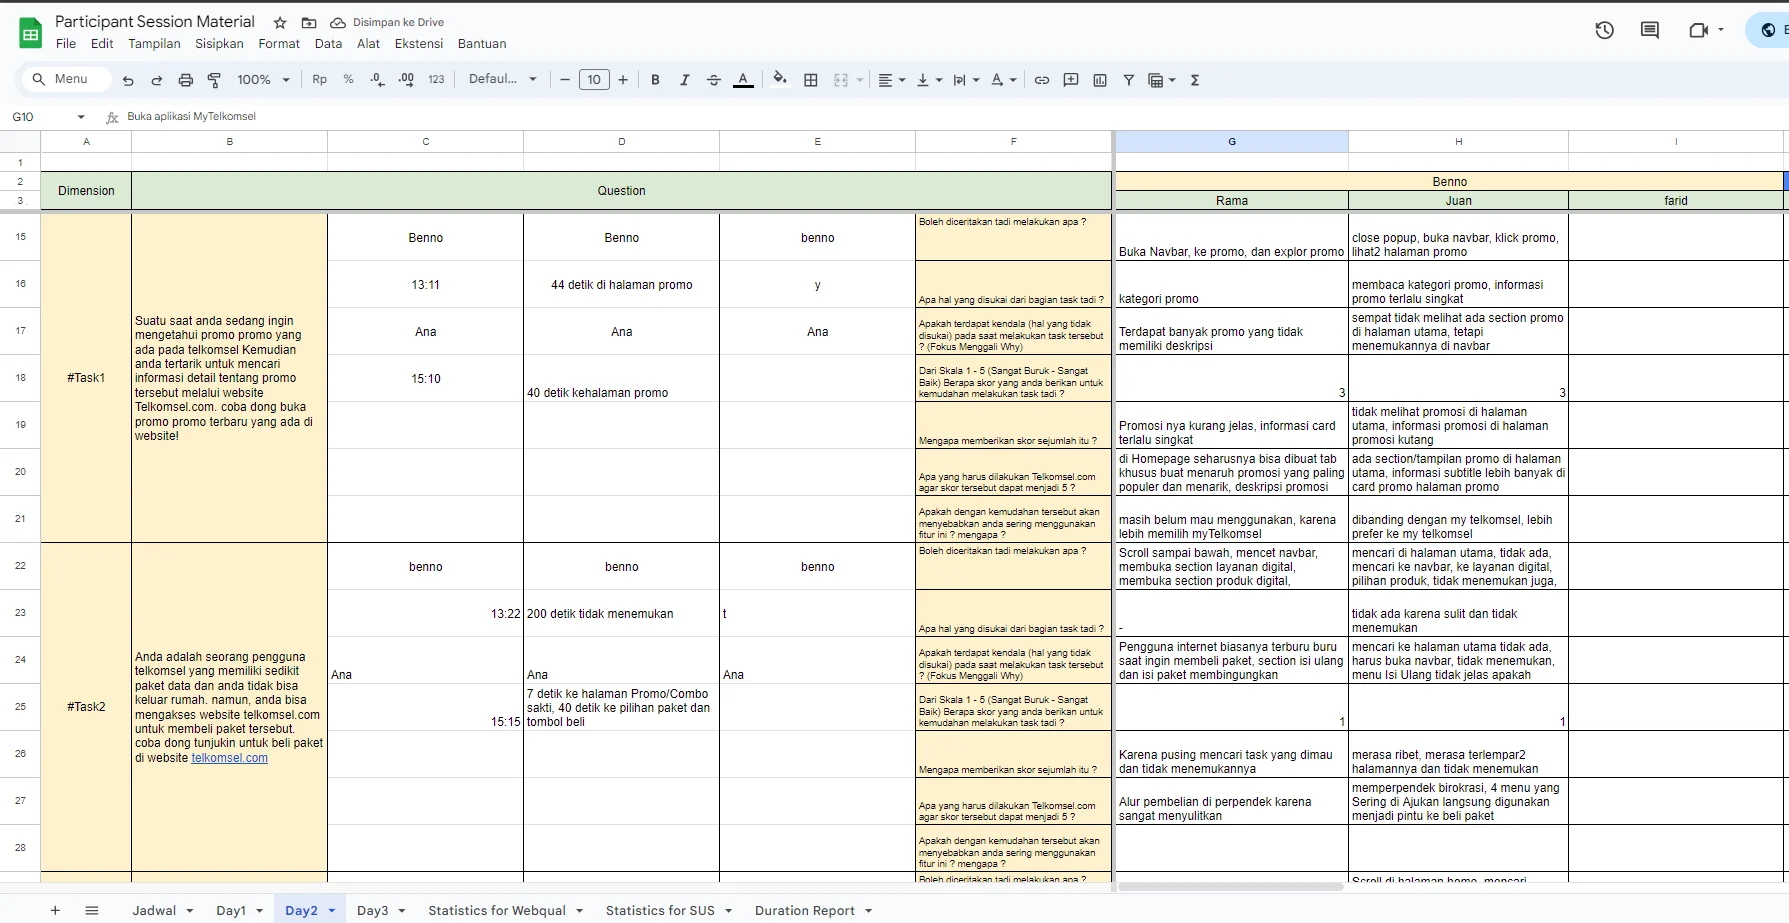Open more number formats (123)
Viewport: 1789px width, 923px height.
[x=436, y=80]
